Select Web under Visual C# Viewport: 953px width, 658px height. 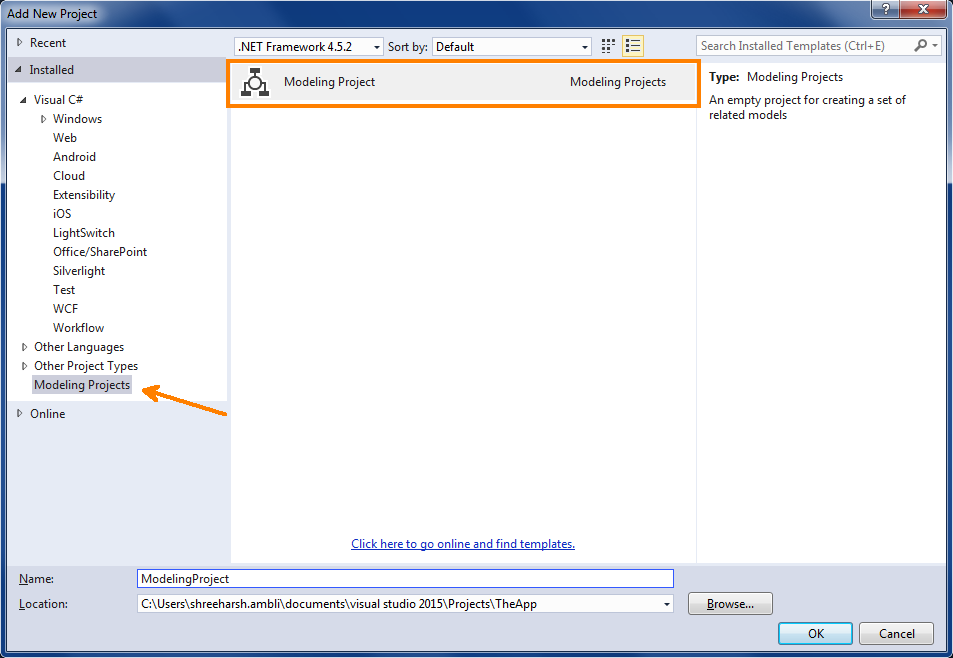coord(64,138)
